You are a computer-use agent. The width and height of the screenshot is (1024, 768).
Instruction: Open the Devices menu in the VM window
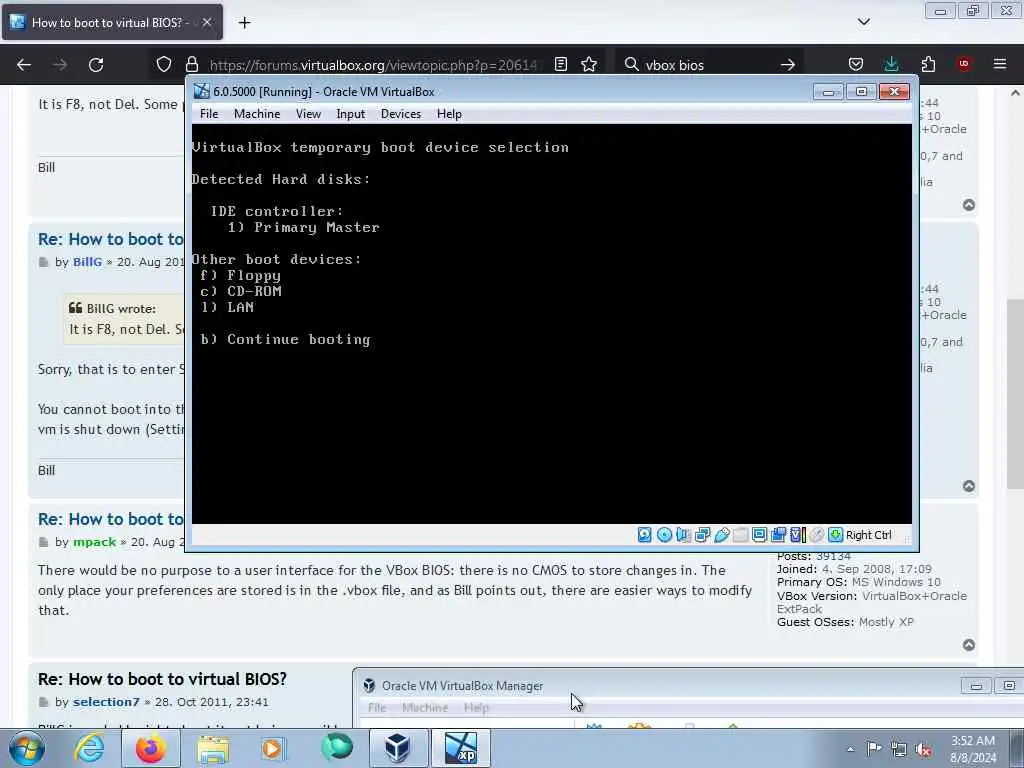pyautogui.click(x=401, y=114)
